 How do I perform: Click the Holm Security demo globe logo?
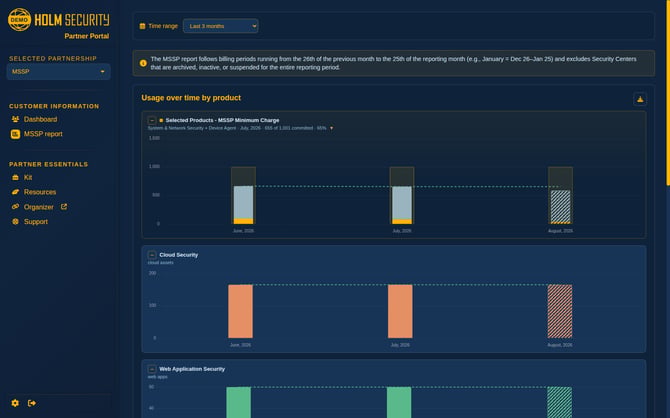[19, 20]
